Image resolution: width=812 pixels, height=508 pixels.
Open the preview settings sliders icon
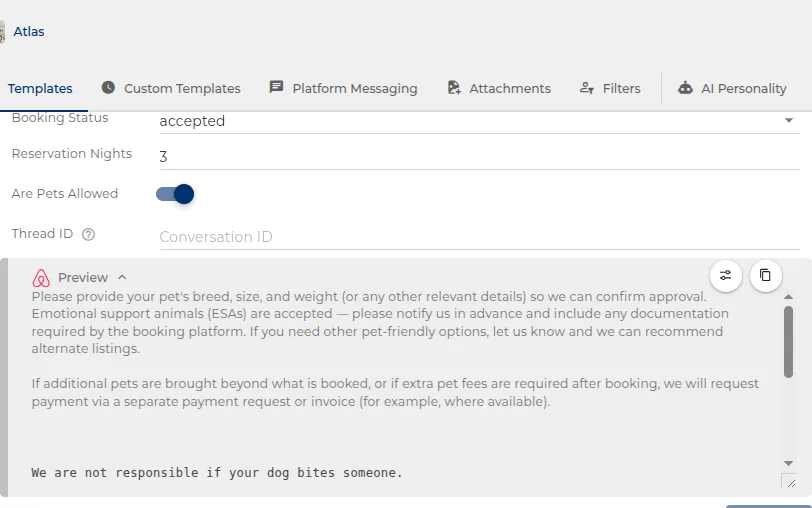(726, 275)
